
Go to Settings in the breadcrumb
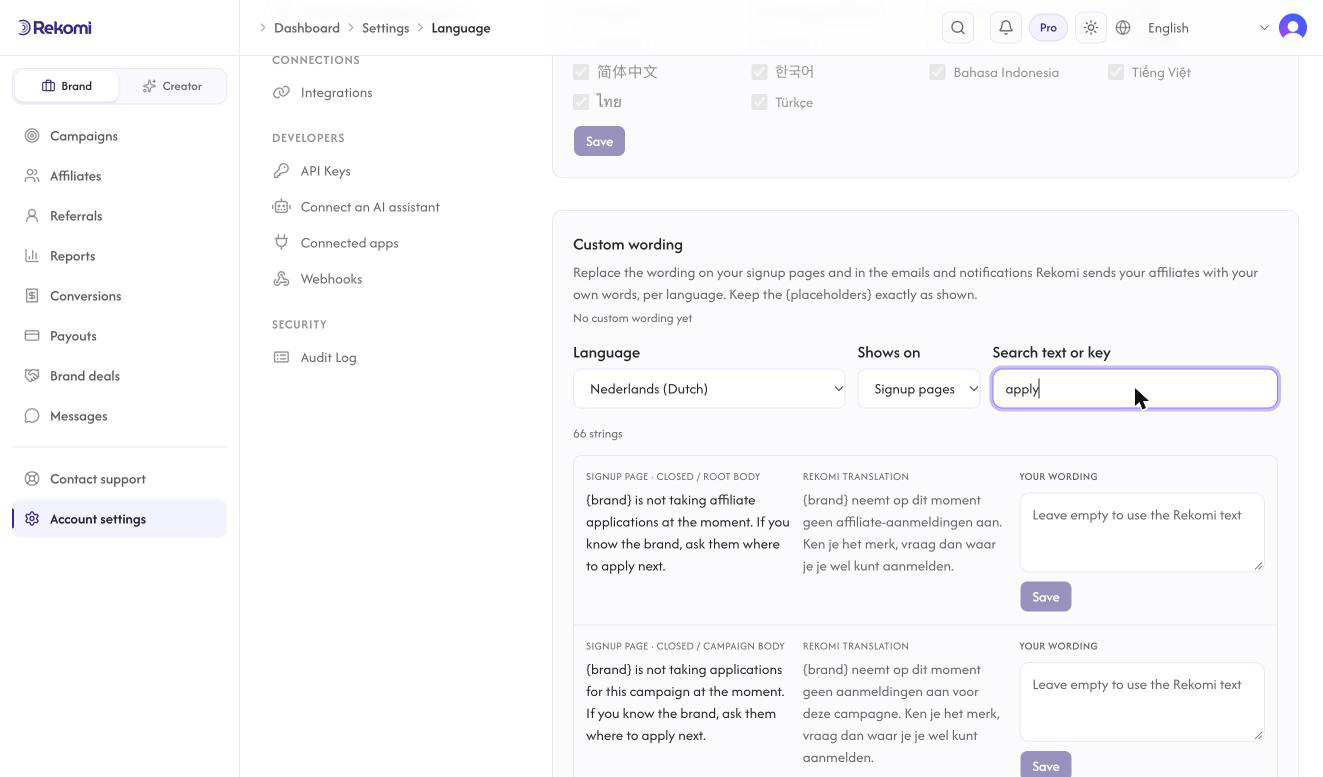click(386, 28)
